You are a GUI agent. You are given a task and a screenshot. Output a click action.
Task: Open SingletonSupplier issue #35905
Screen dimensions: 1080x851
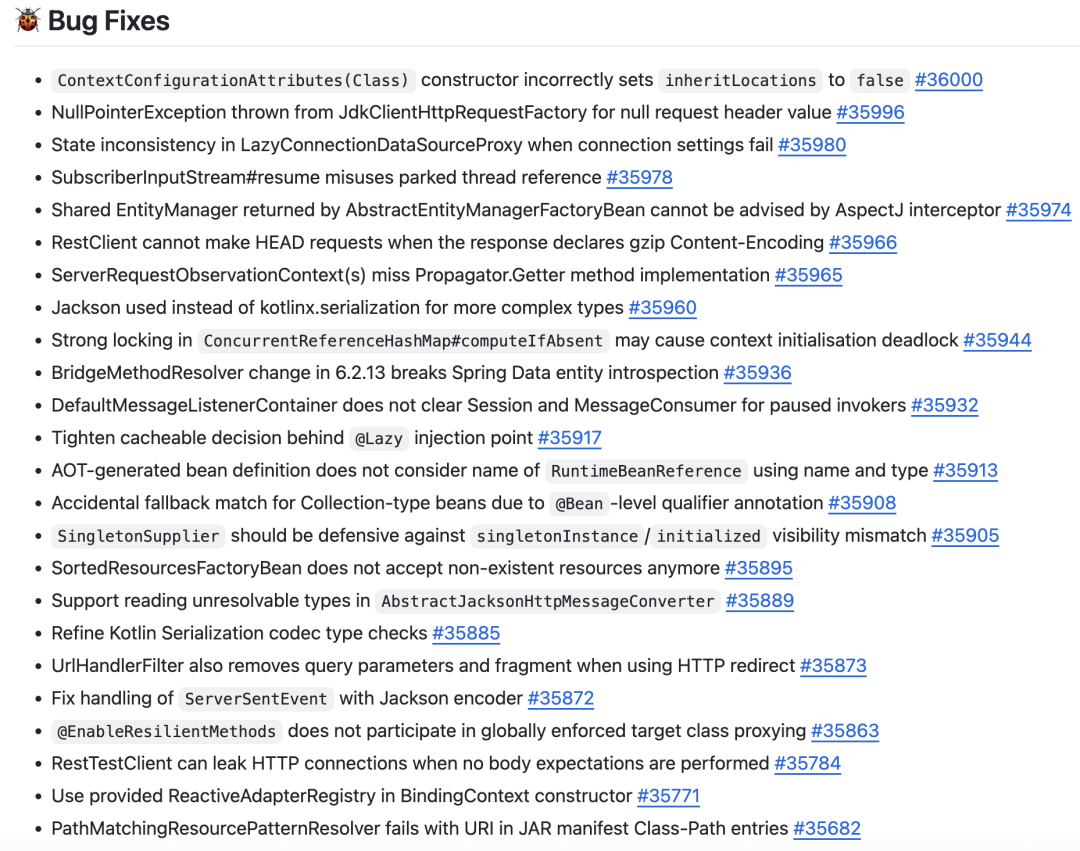coord(965,535)
